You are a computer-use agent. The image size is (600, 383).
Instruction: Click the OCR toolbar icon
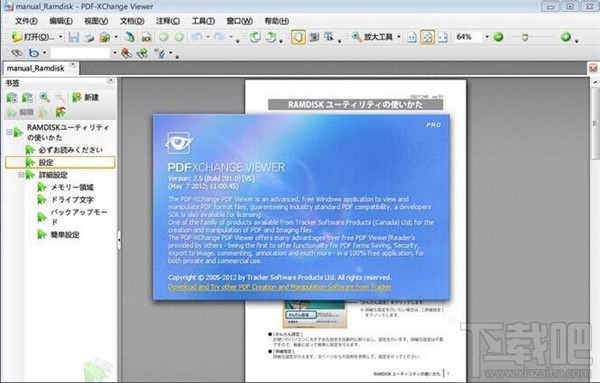147,37
